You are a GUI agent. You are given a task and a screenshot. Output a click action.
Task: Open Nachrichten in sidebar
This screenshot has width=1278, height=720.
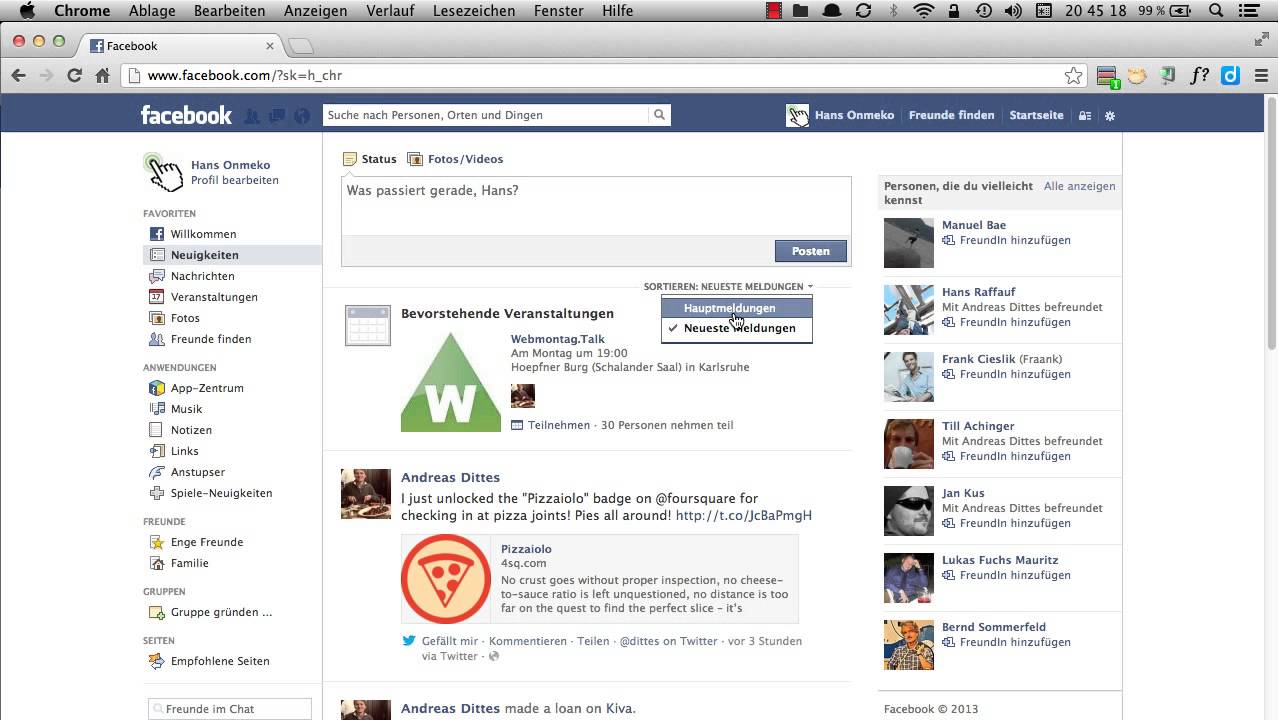(202, 276)
